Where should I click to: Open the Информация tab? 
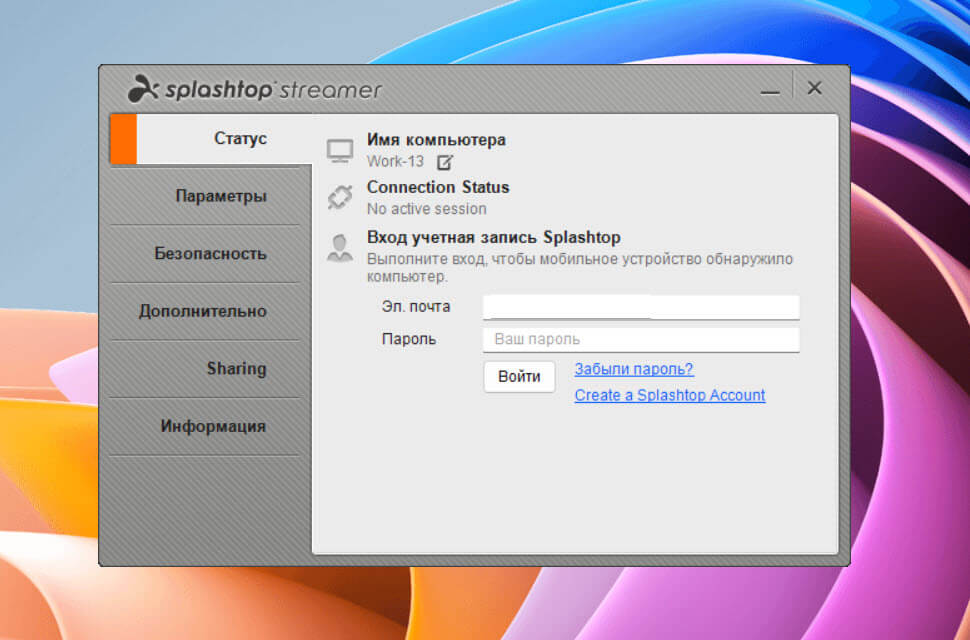205,426
